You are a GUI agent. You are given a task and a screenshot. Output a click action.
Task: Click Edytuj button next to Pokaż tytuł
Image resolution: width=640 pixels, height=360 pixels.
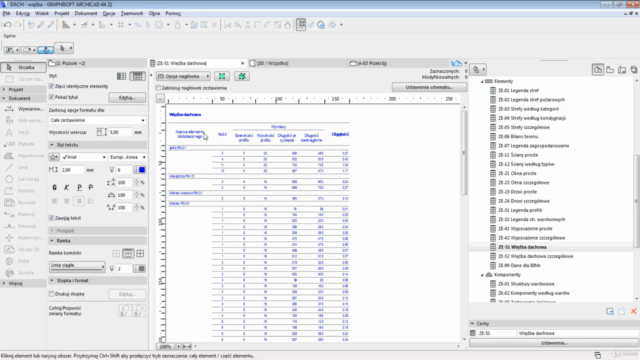(x=127, y=98)
